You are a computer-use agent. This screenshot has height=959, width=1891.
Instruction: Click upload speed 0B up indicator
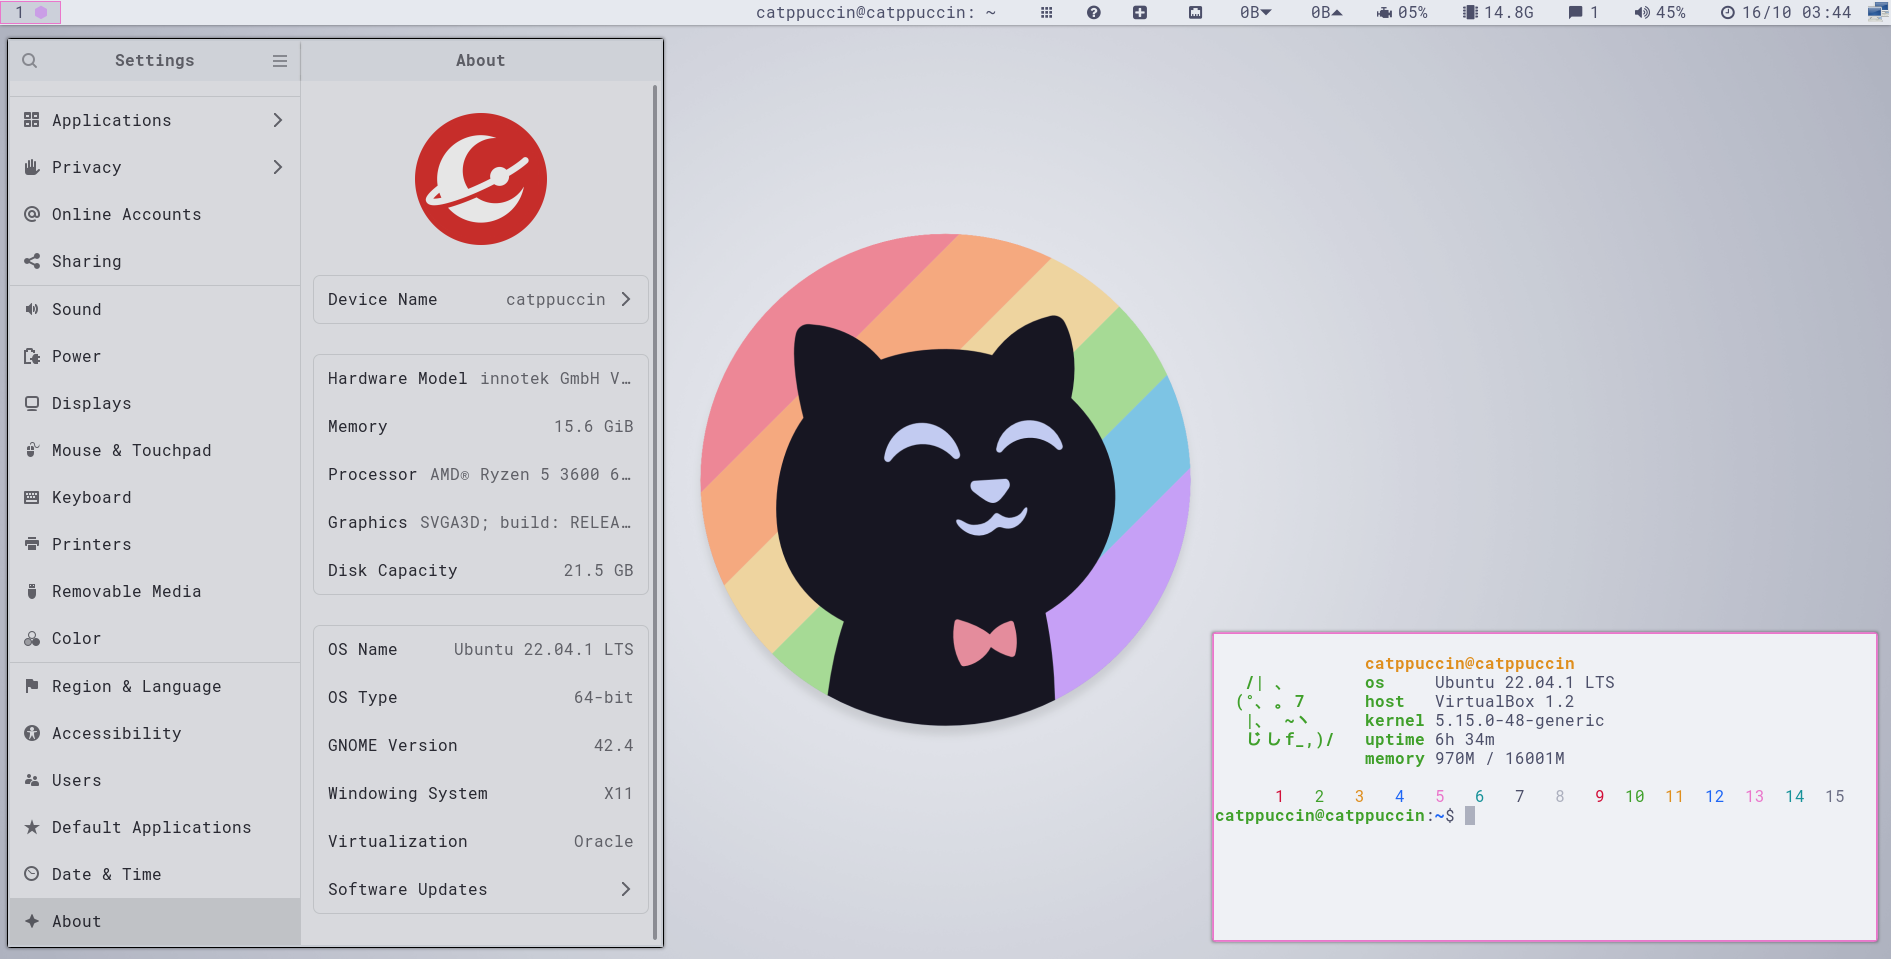pyautogui.click(x=1327, y=12)
